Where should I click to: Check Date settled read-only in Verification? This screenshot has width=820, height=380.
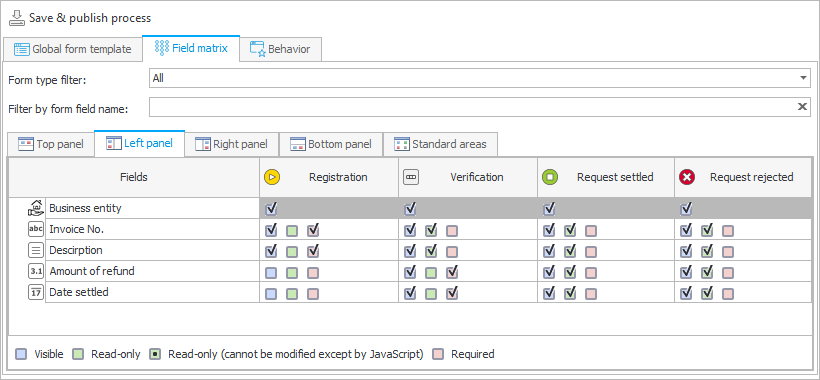click(x=431, y=294)
